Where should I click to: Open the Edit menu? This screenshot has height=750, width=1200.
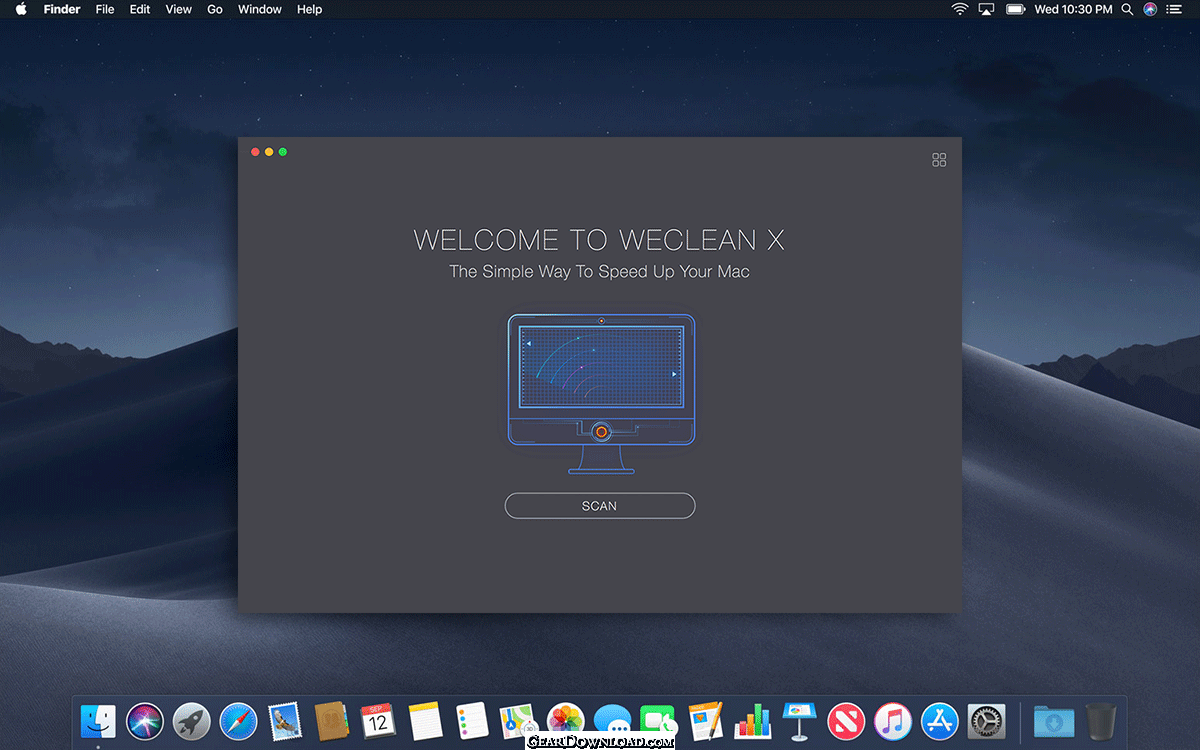(140, 9)
